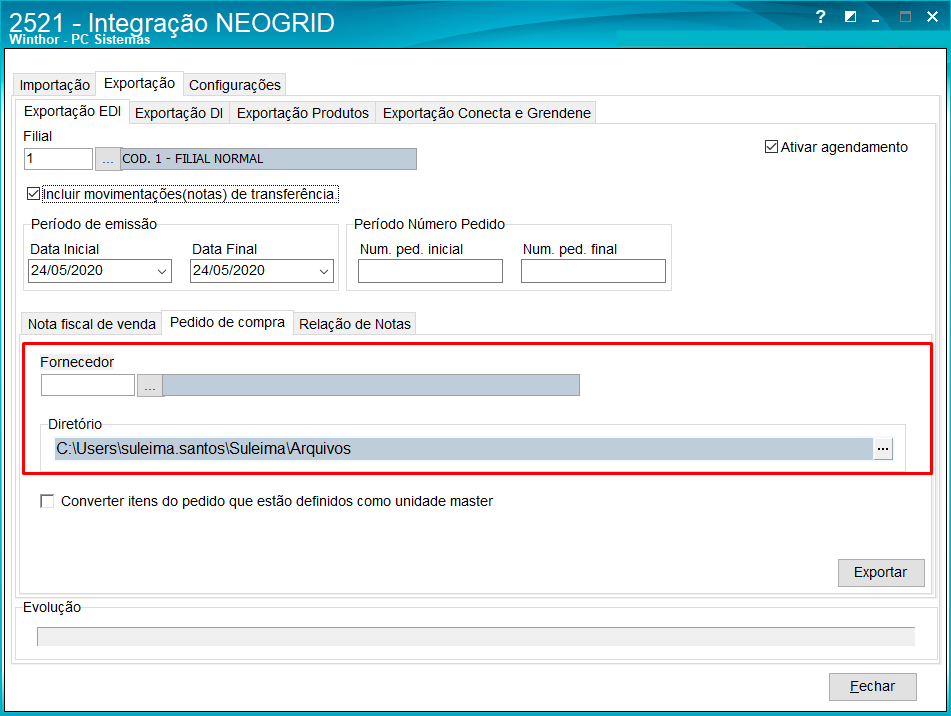Image resolution: width=951 pixels, height=716 pixels.
Task: Click the Exportar button
Action: (881, 572)
